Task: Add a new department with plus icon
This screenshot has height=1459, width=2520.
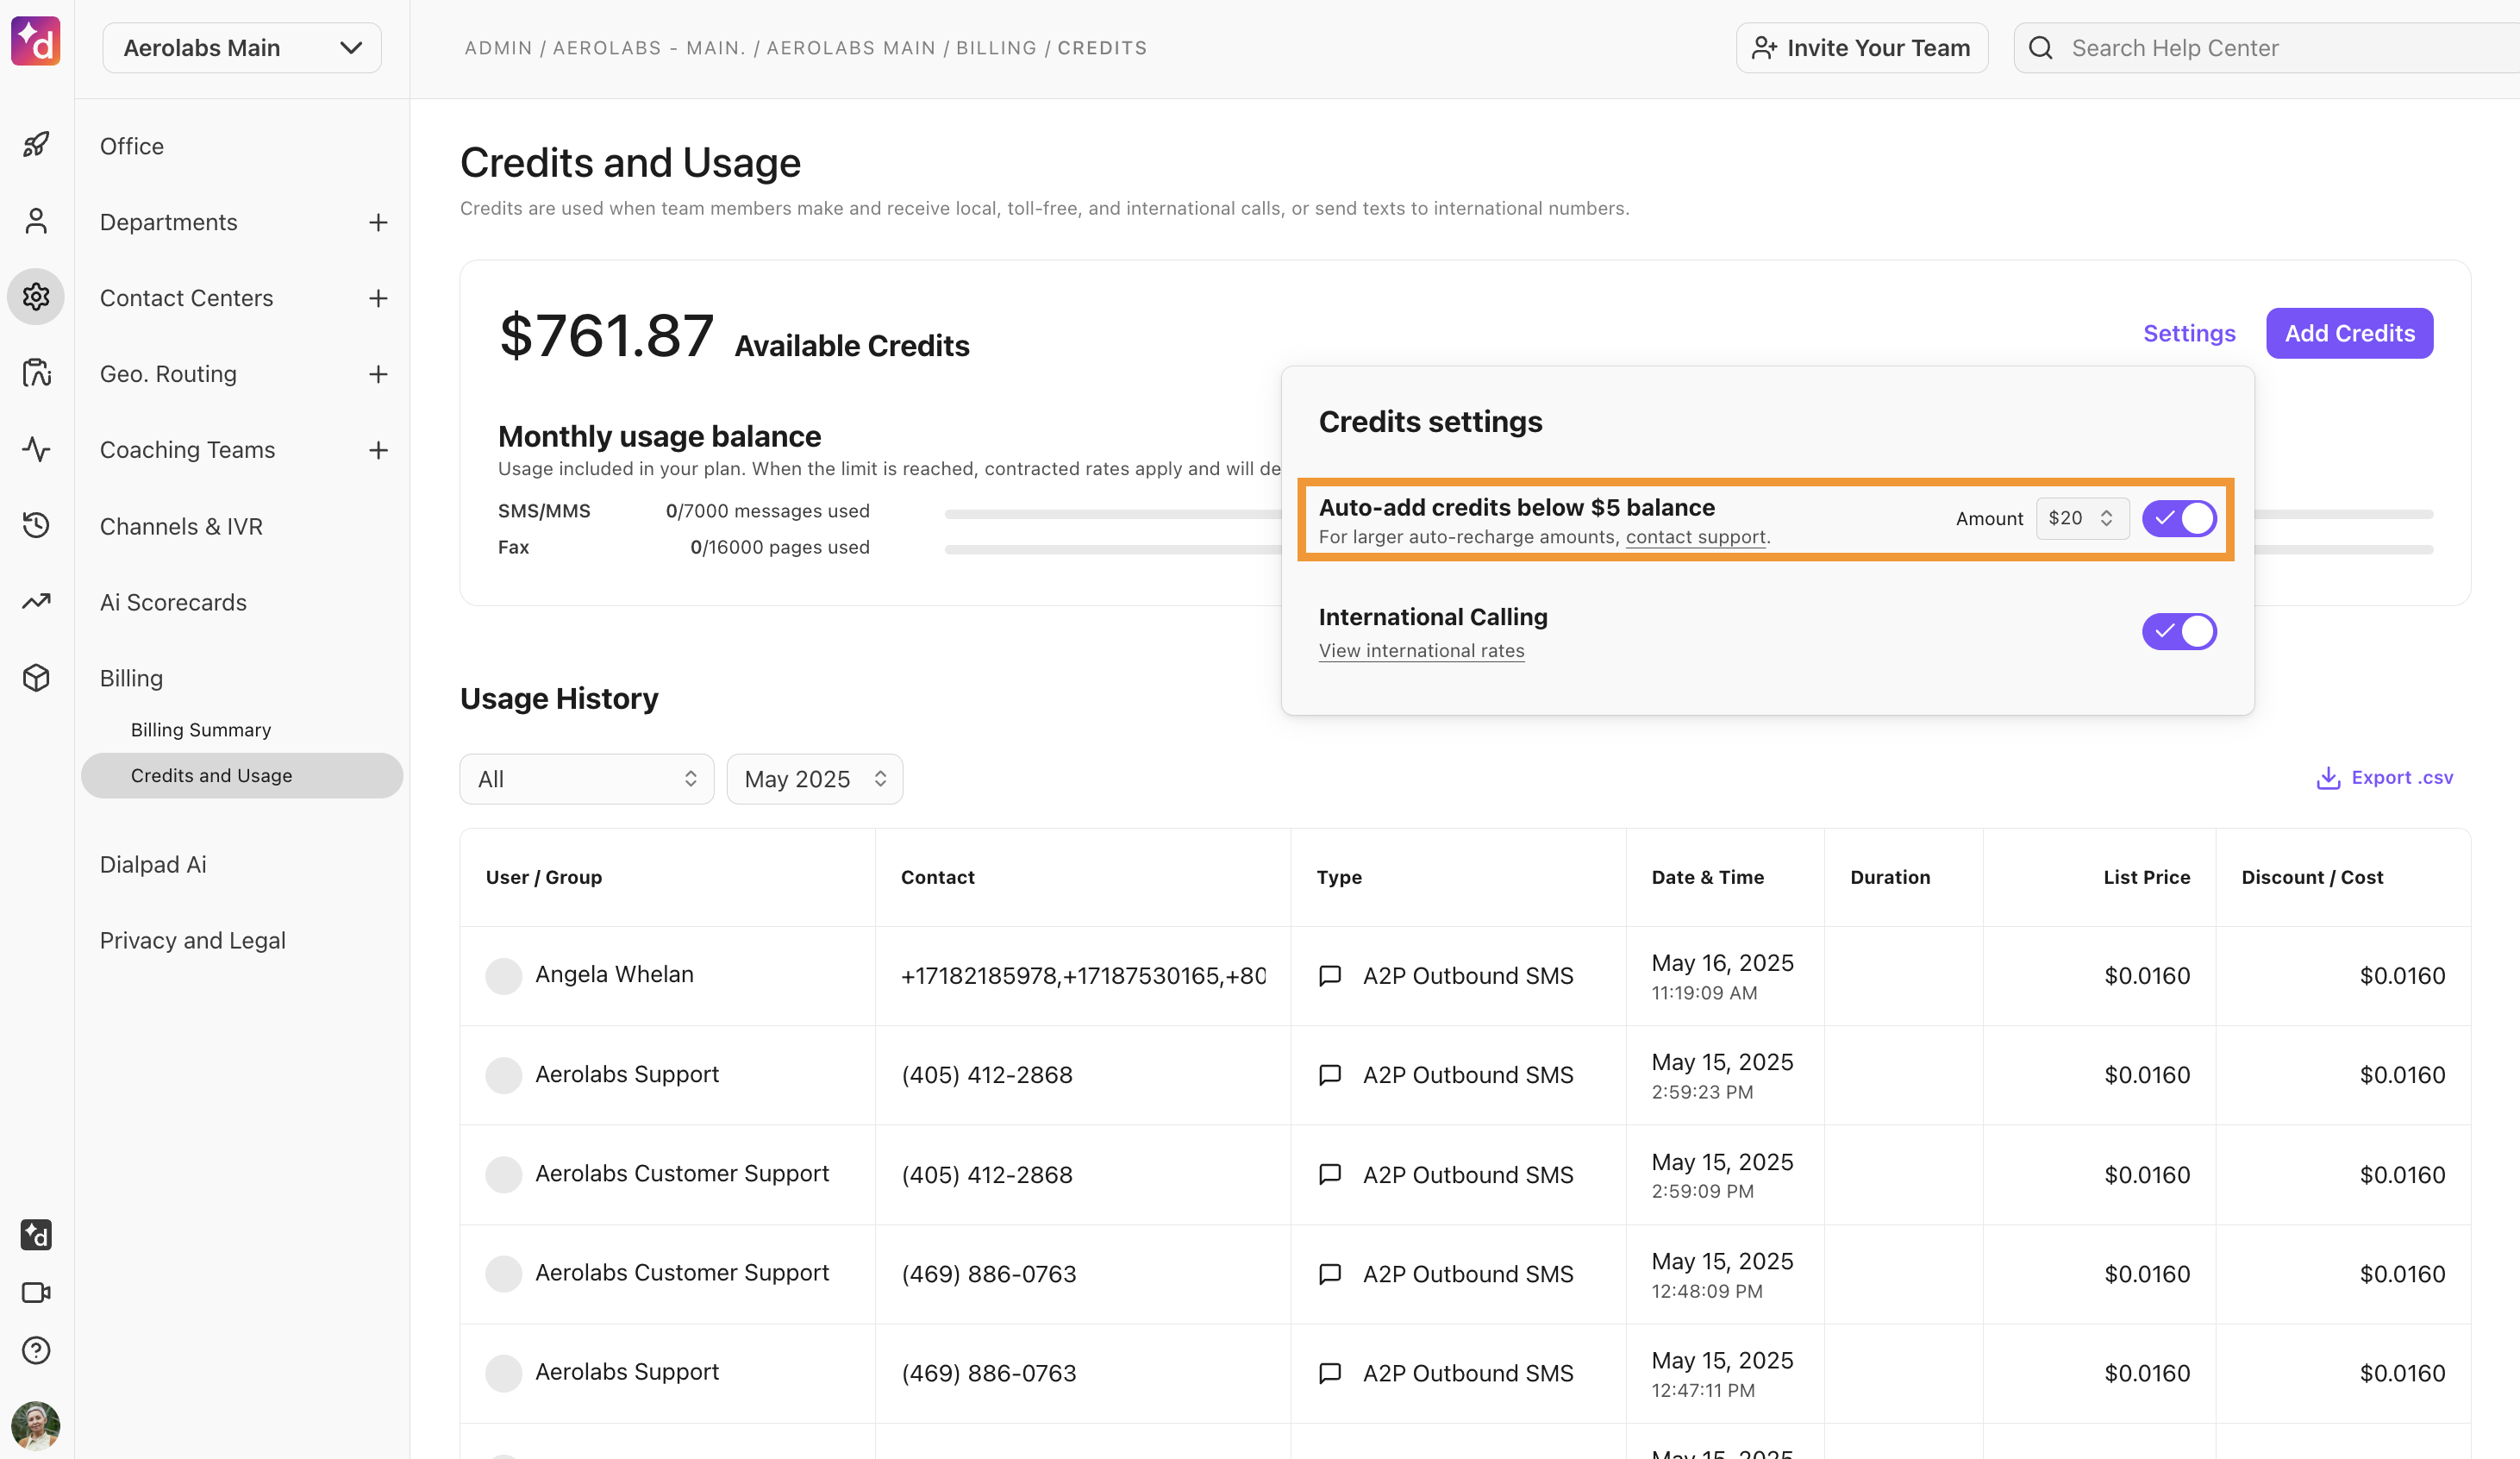Action: (x=378, y=222)
